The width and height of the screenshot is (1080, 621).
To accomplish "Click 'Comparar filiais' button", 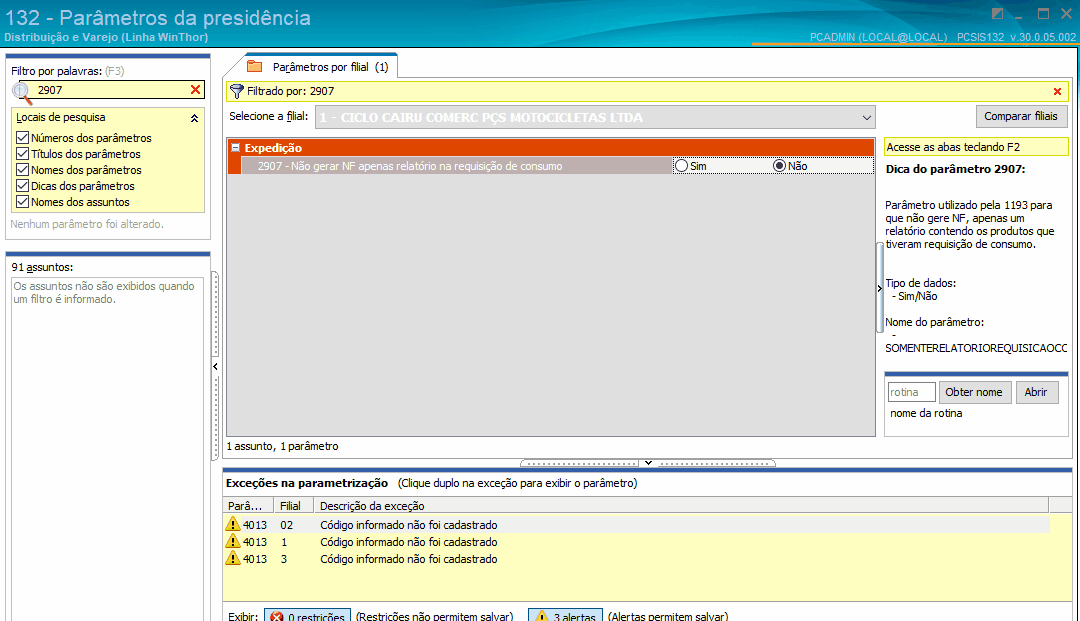I will [x=1021, y=116].
